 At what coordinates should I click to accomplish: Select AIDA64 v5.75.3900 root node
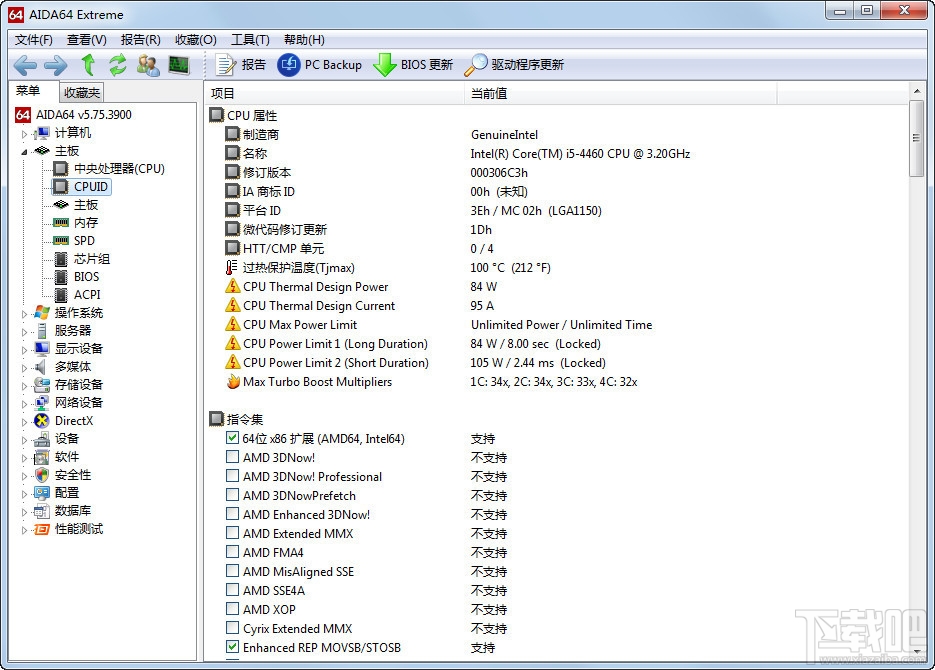tap(73, 114)
